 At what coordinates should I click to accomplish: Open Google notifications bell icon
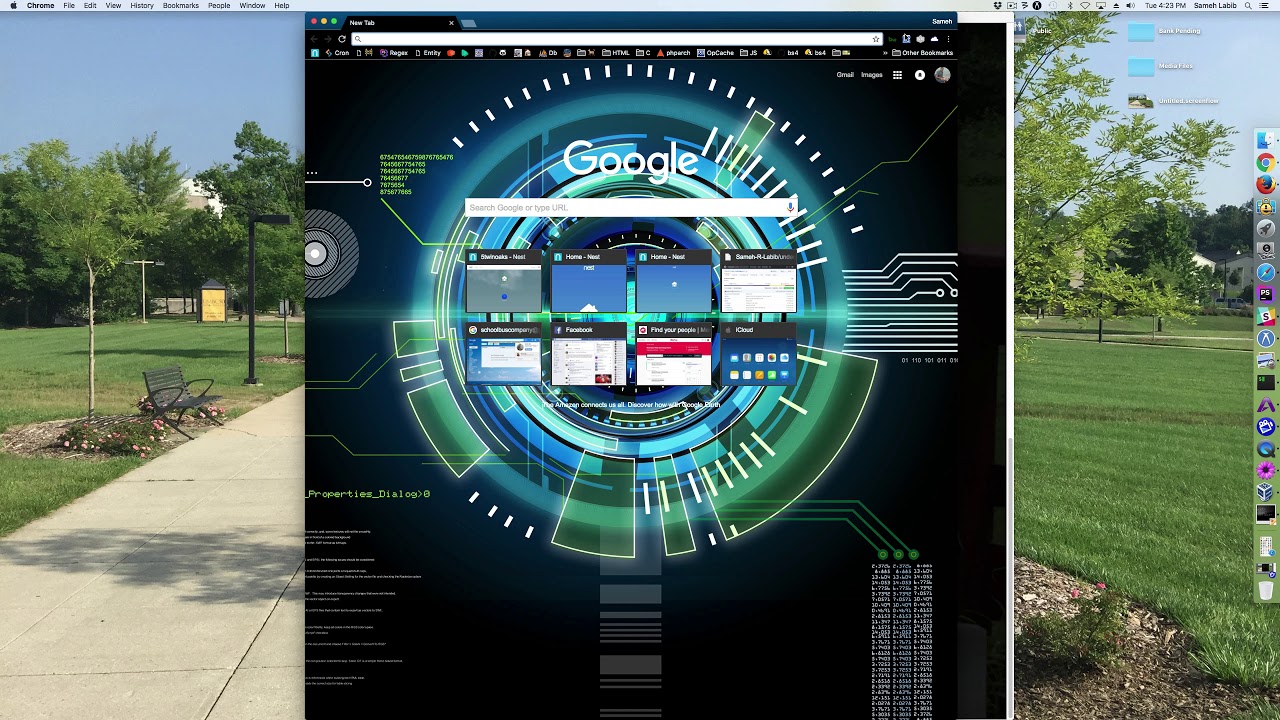pos(920,75)
